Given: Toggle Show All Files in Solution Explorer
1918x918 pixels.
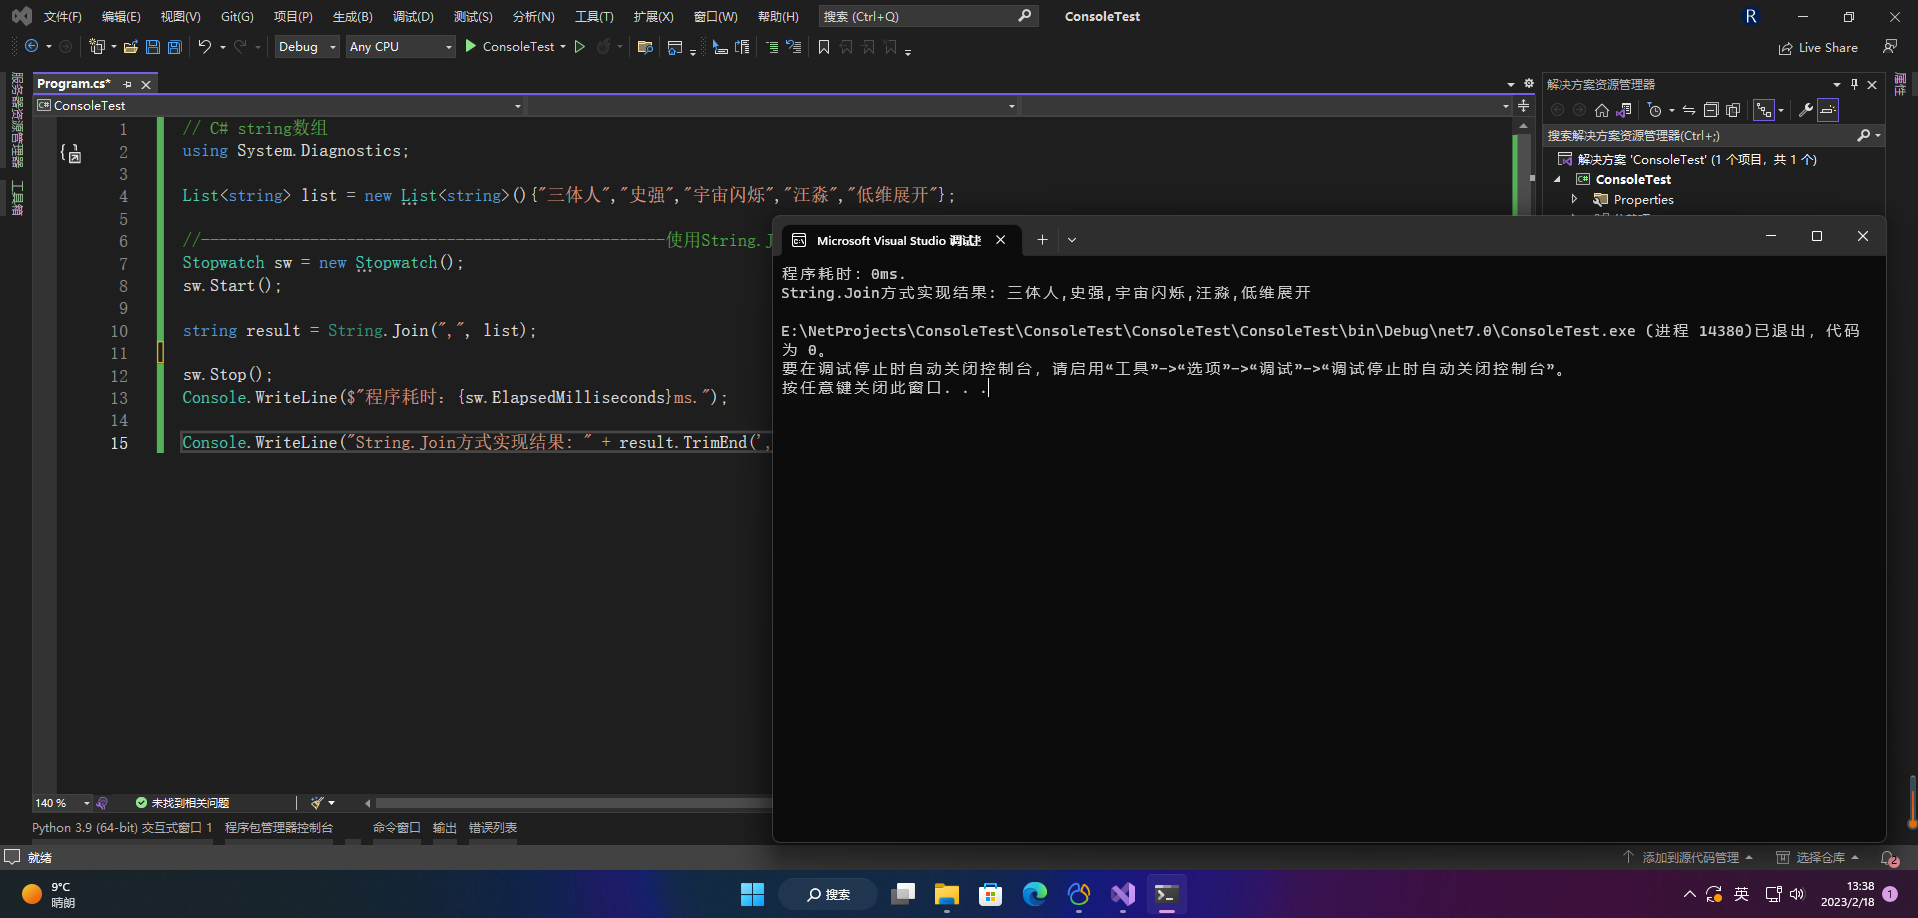Looking at the screenshot, I should coord(1733,110).
